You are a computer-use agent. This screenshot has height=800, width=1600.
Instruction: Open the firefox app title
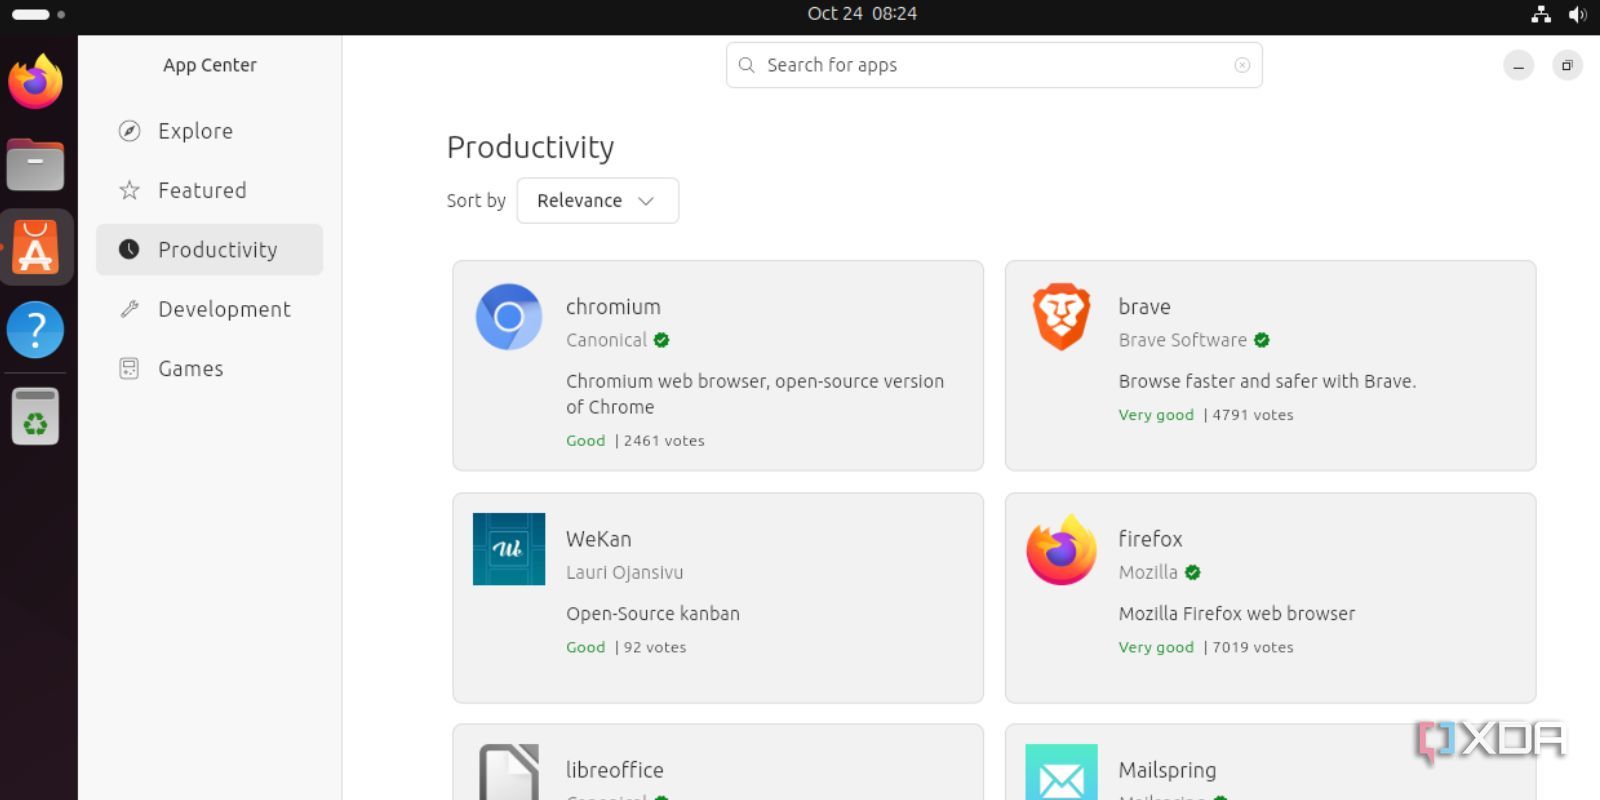pos(1150,539)
